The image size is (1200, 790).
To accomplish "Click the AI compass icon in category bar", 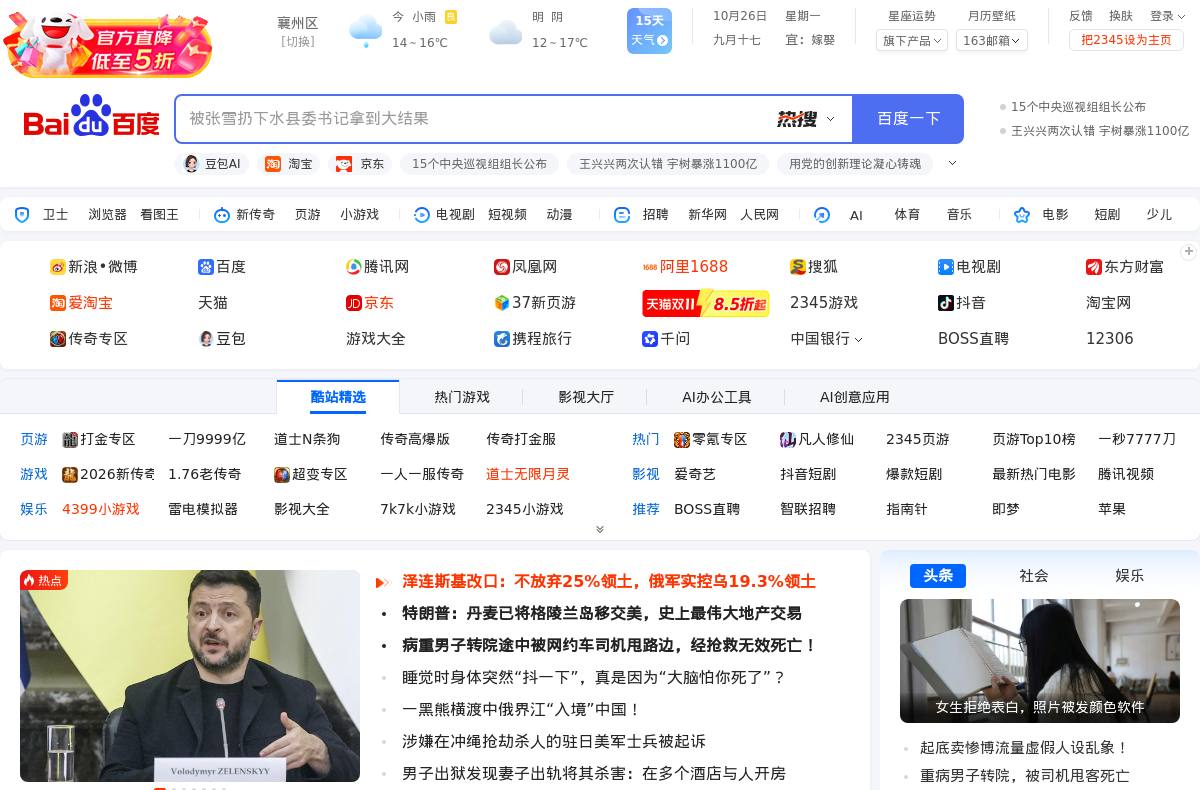I will point(822,215).
